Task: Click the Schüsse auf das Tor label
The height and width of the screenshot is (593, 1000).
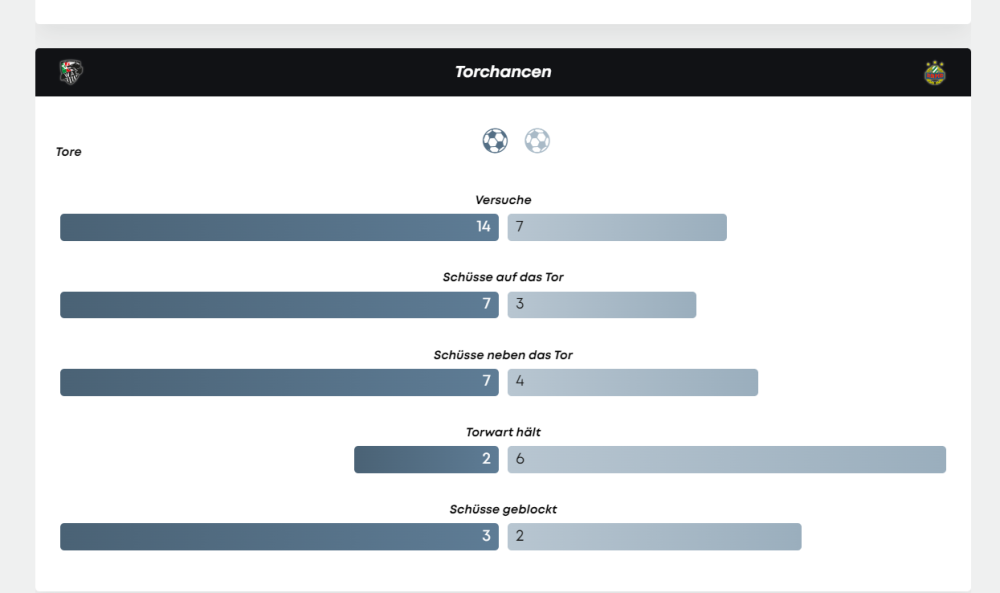Action: click(503, 277)
